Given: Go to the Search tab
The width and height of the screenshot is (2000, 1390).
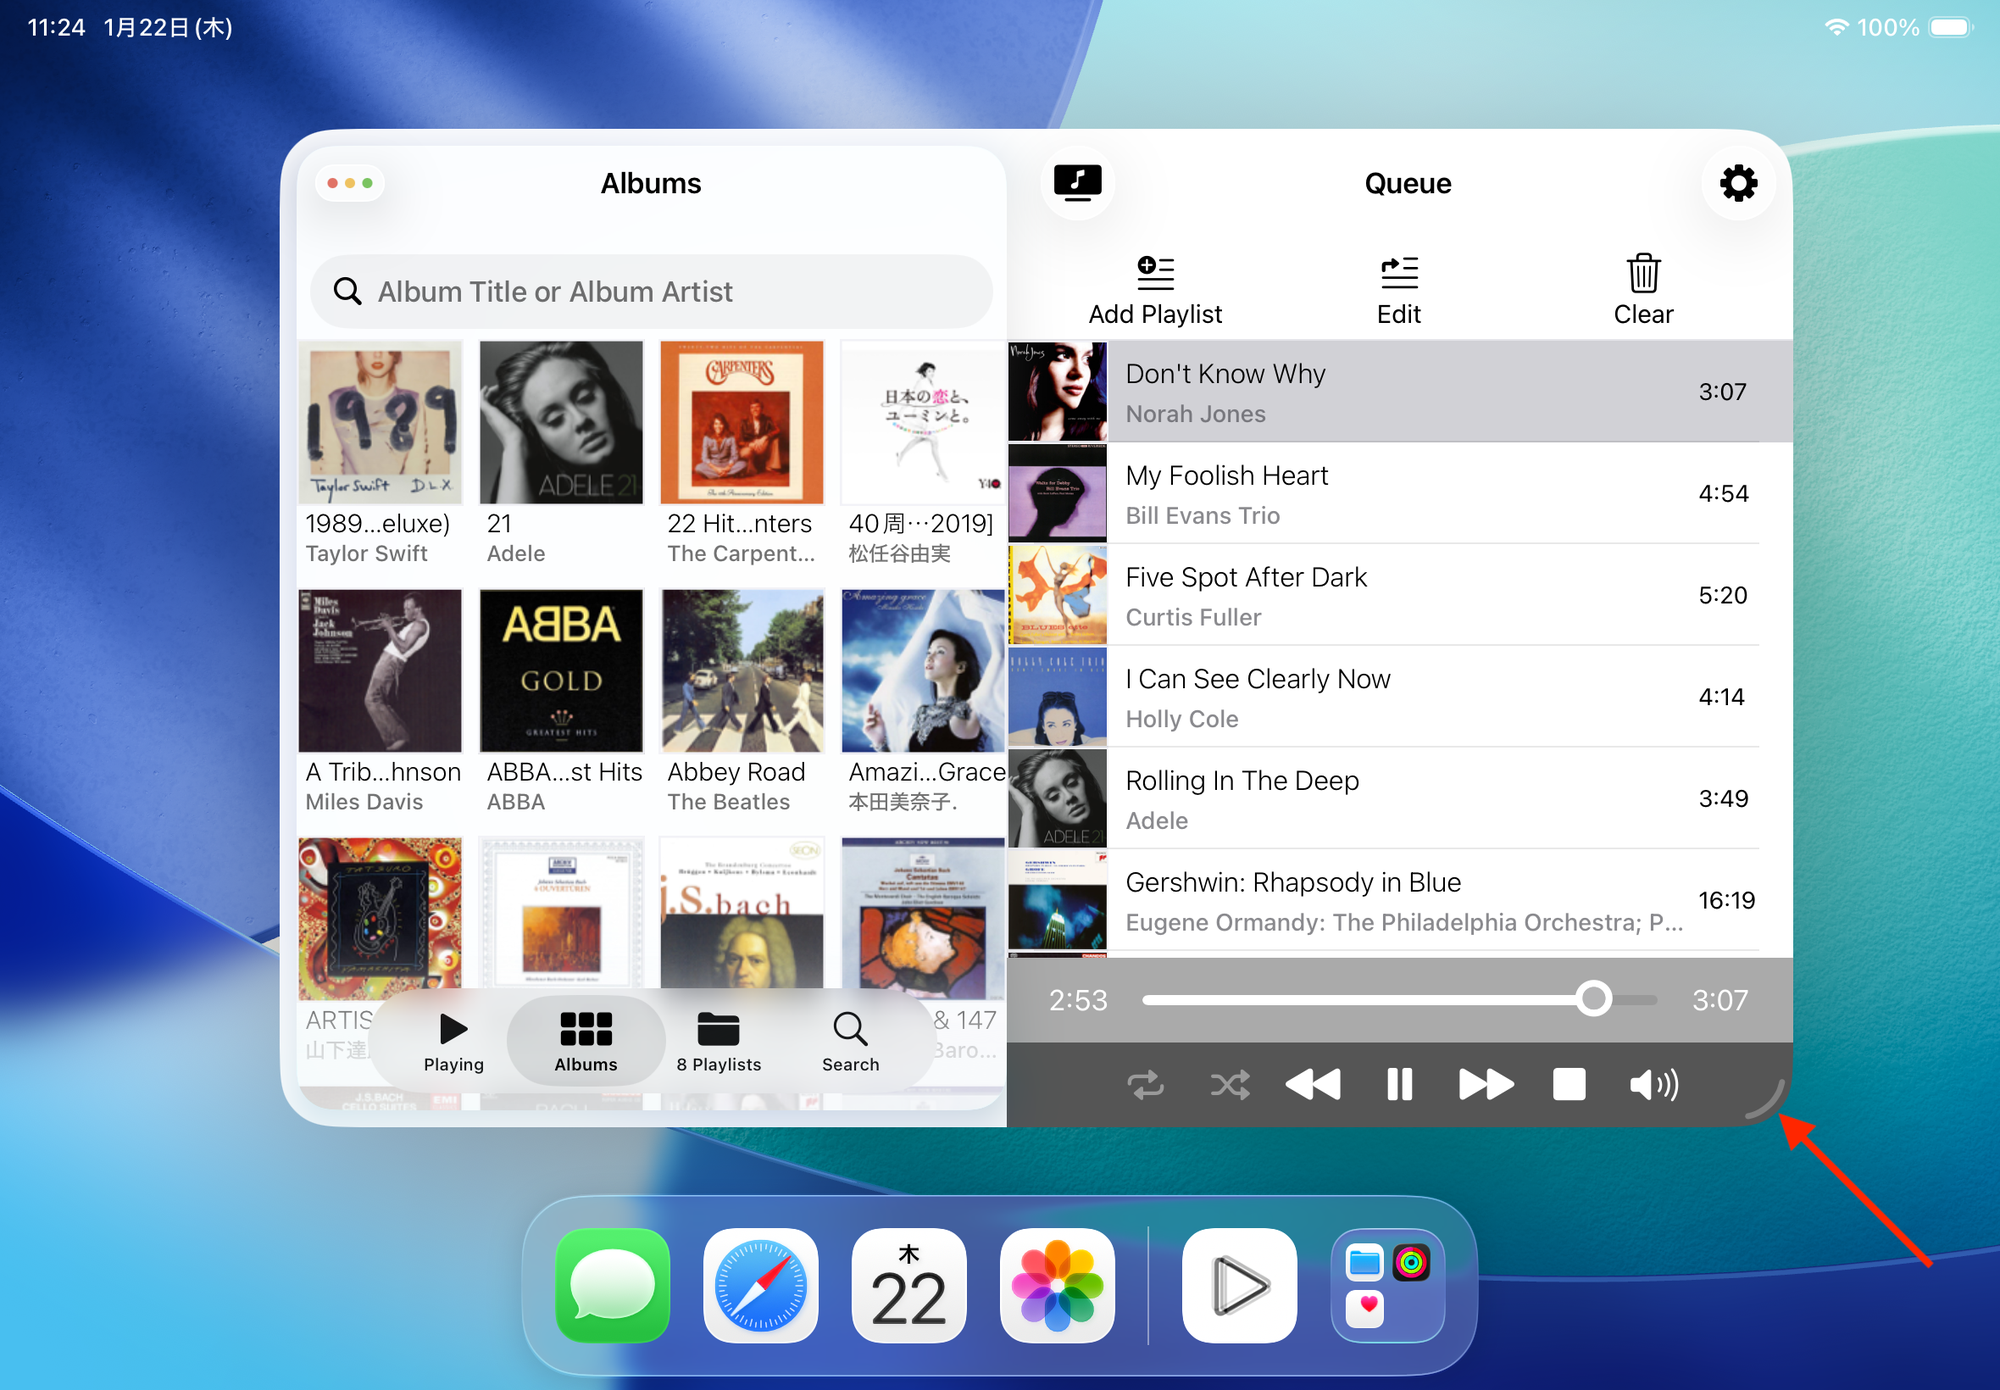Looking at the screenshot, I should [850, 1043].
